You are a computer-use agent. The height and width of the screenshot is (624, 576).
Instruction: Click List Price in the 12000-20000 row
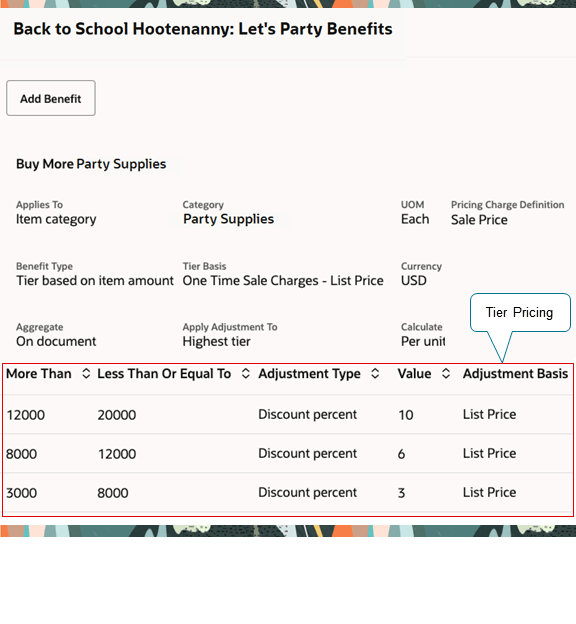pyautogui.click(x=489, y=415)
